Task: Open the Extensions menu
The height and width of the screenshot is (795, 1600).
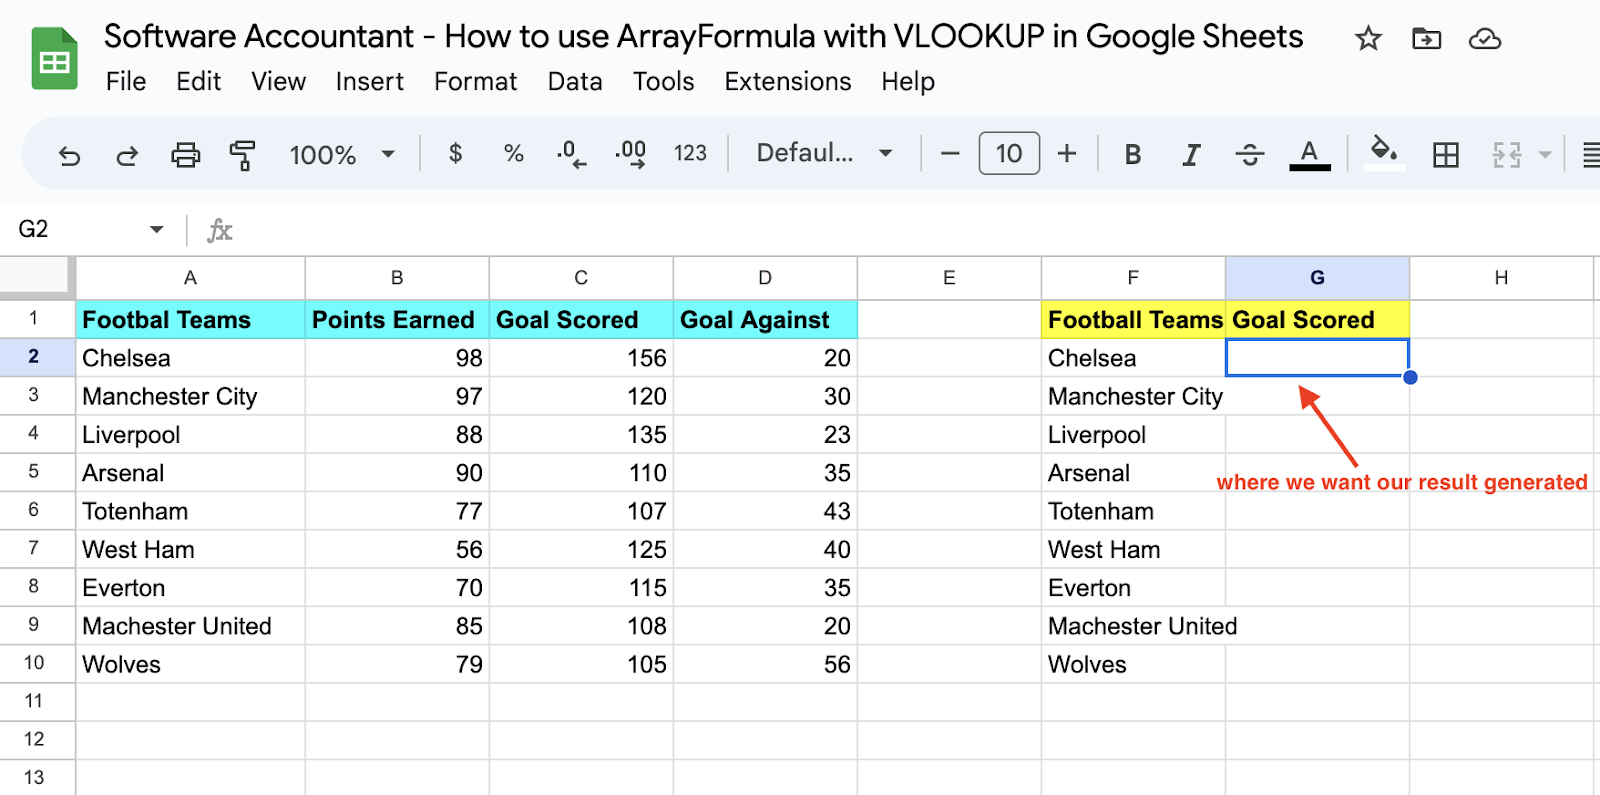Action: [788, 82]
